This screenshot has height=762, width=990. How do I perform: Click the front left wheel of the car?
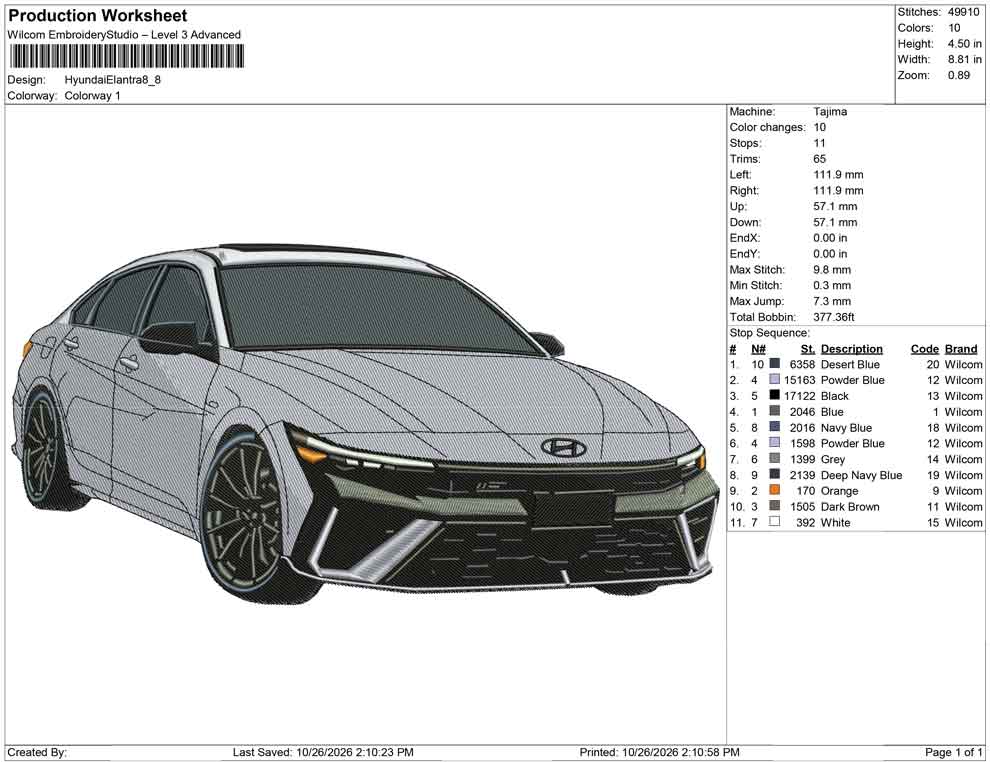tap(243, 515)
